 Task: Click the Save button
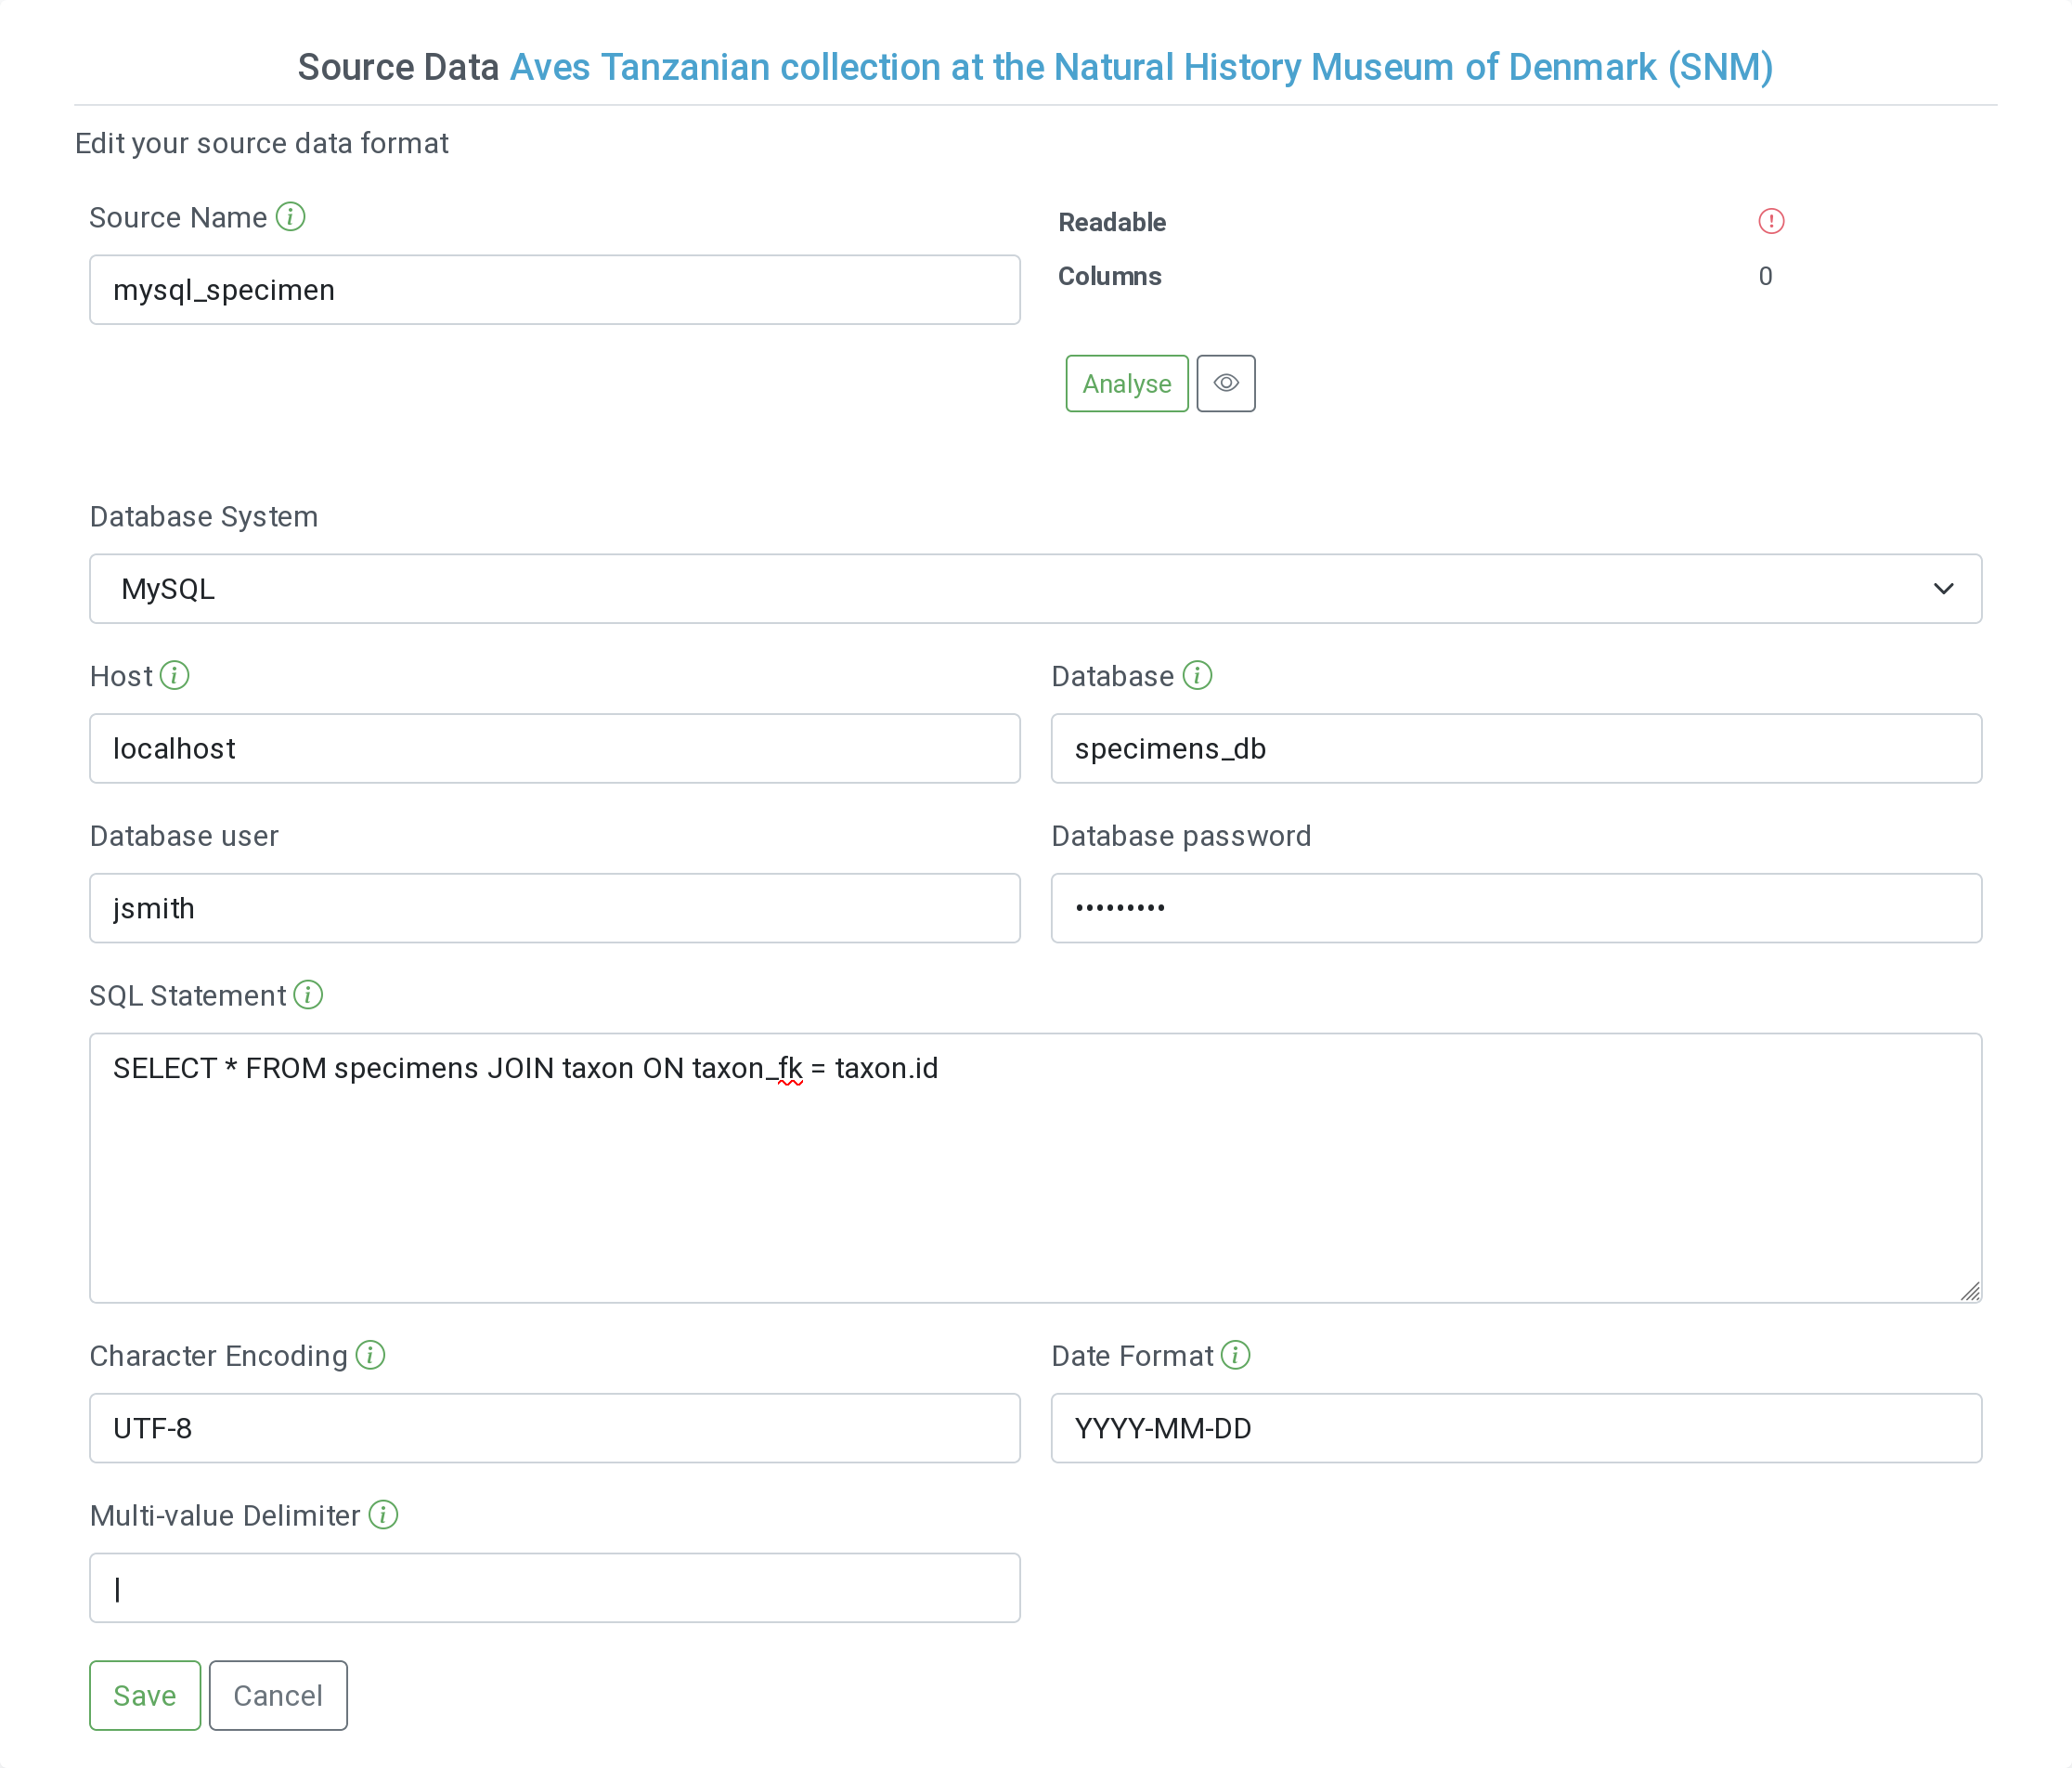click(145, 1695)
